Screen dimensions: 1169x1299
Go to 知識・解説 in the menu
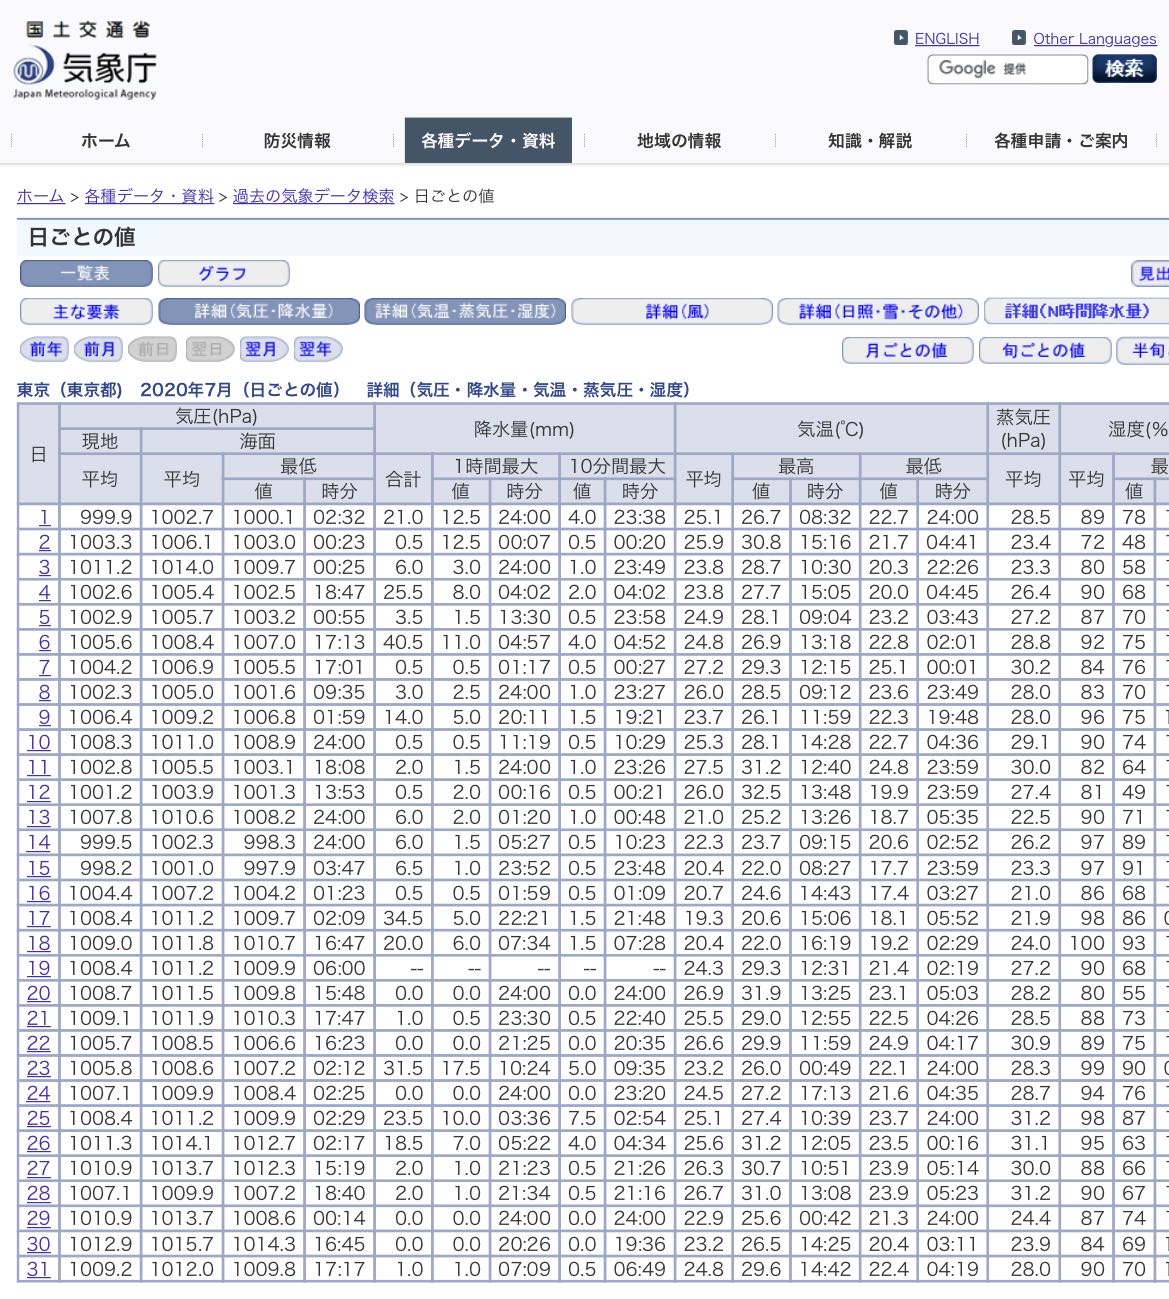click(870, 141)
